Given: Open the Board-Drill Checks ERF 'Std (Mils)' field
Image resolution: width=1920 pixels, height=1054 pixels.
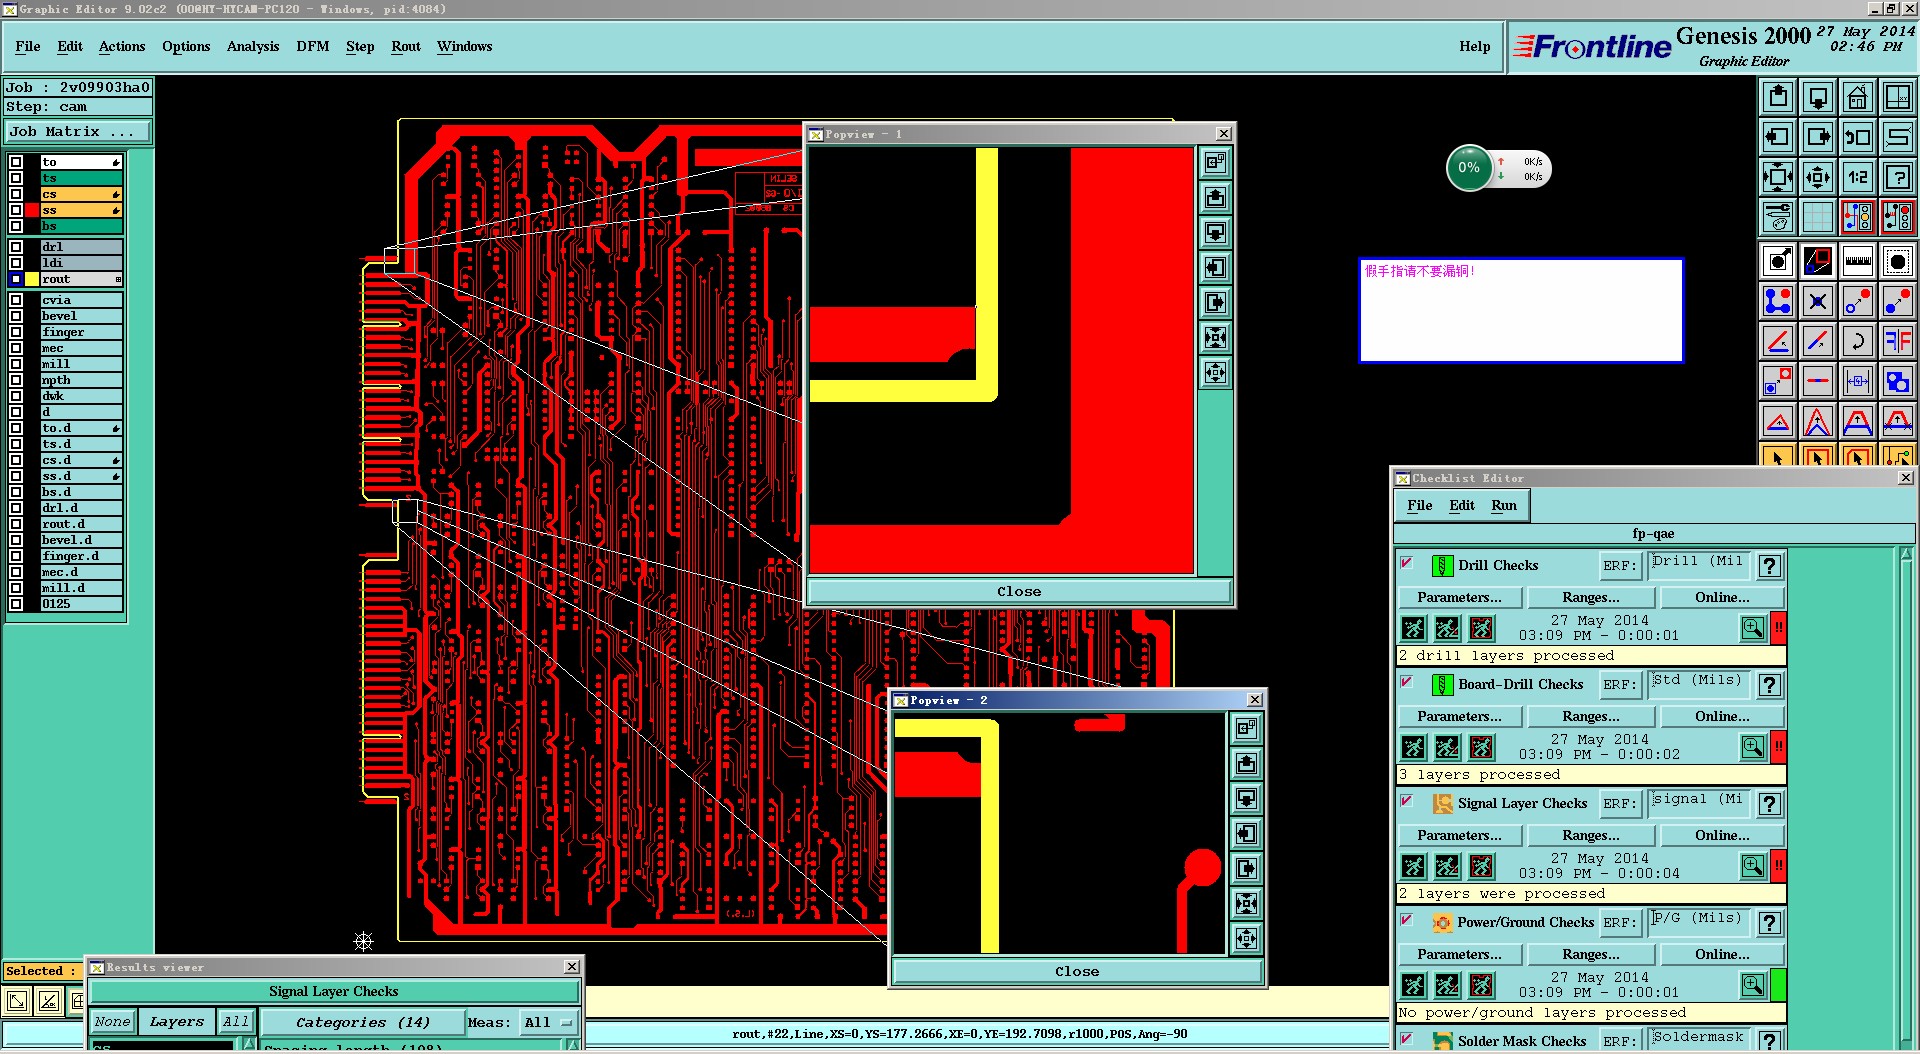Looking at the screenshot, I should (1698, 685).
